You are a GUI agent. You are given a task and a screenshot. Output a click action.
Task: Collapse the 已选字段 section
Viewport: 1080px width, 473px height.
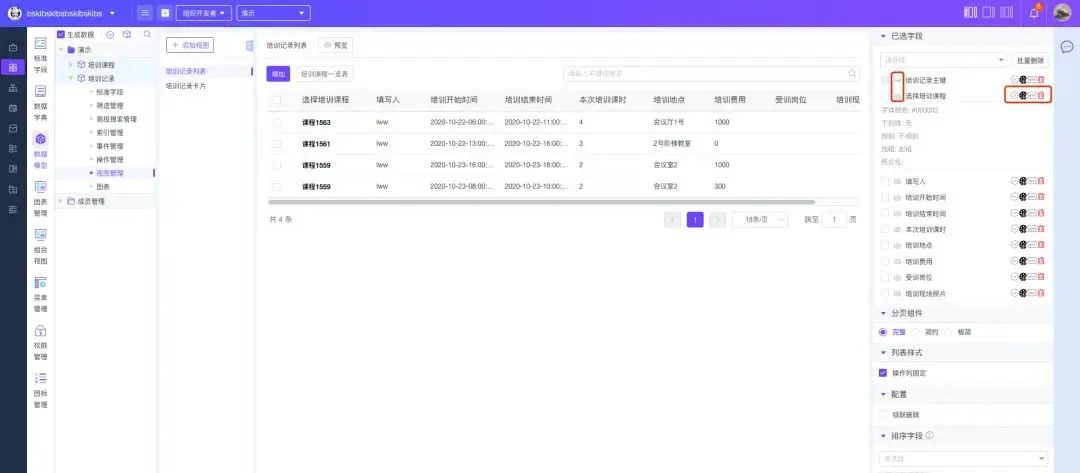tap(884, 36)
